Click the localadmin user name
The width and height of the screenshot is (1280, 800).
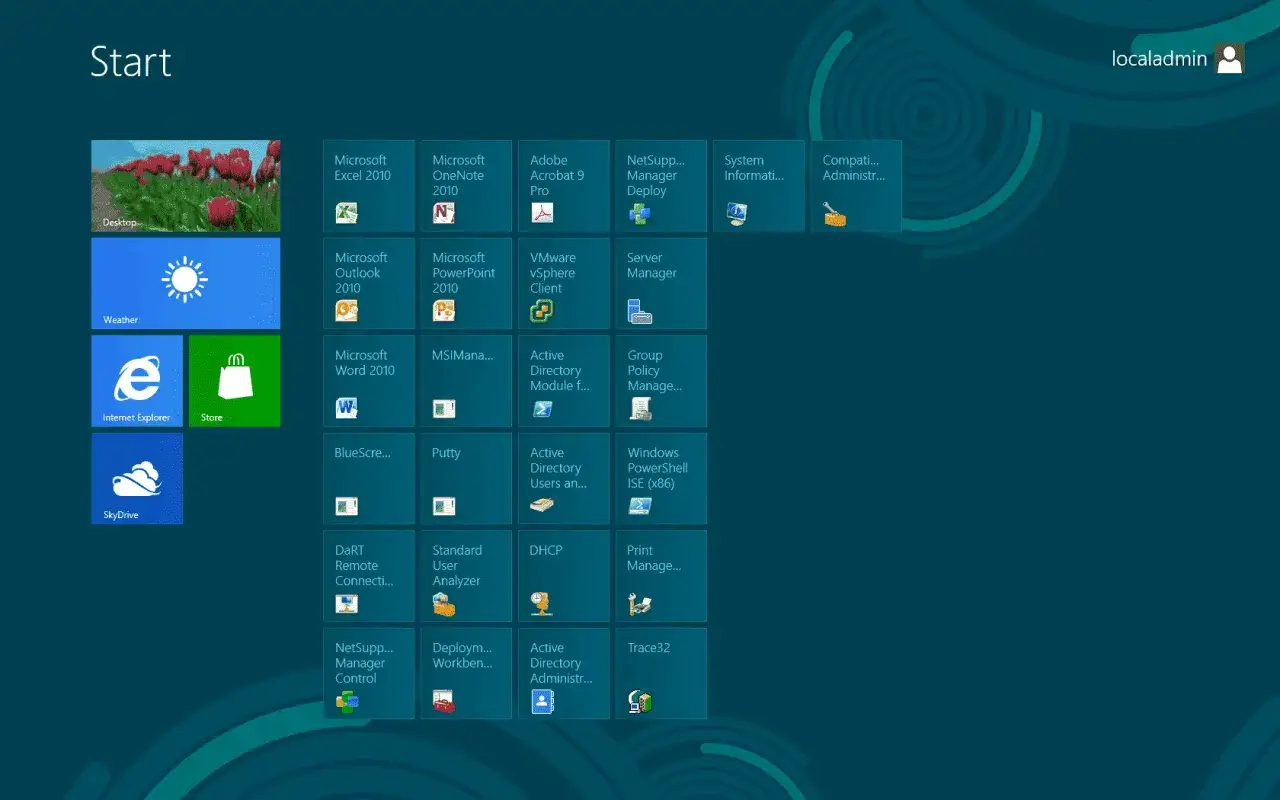tap(1159, 59)
